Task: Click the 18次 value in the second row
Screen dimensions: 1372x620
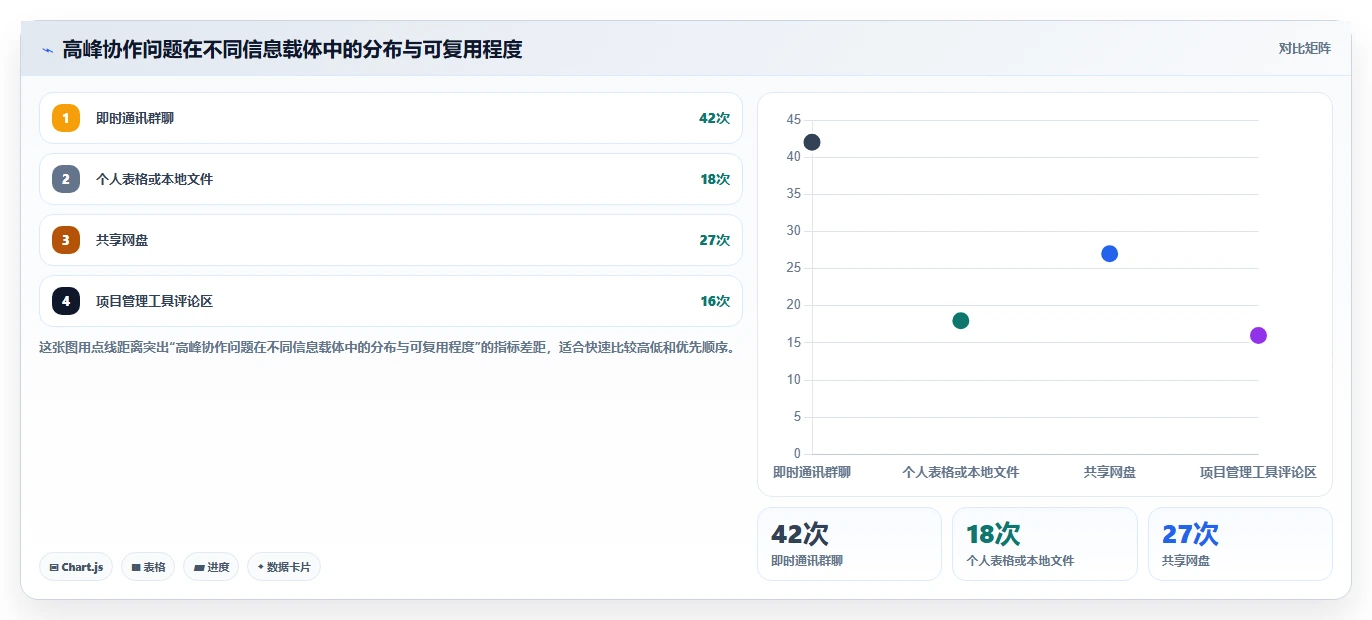Action: click(715, 179)
